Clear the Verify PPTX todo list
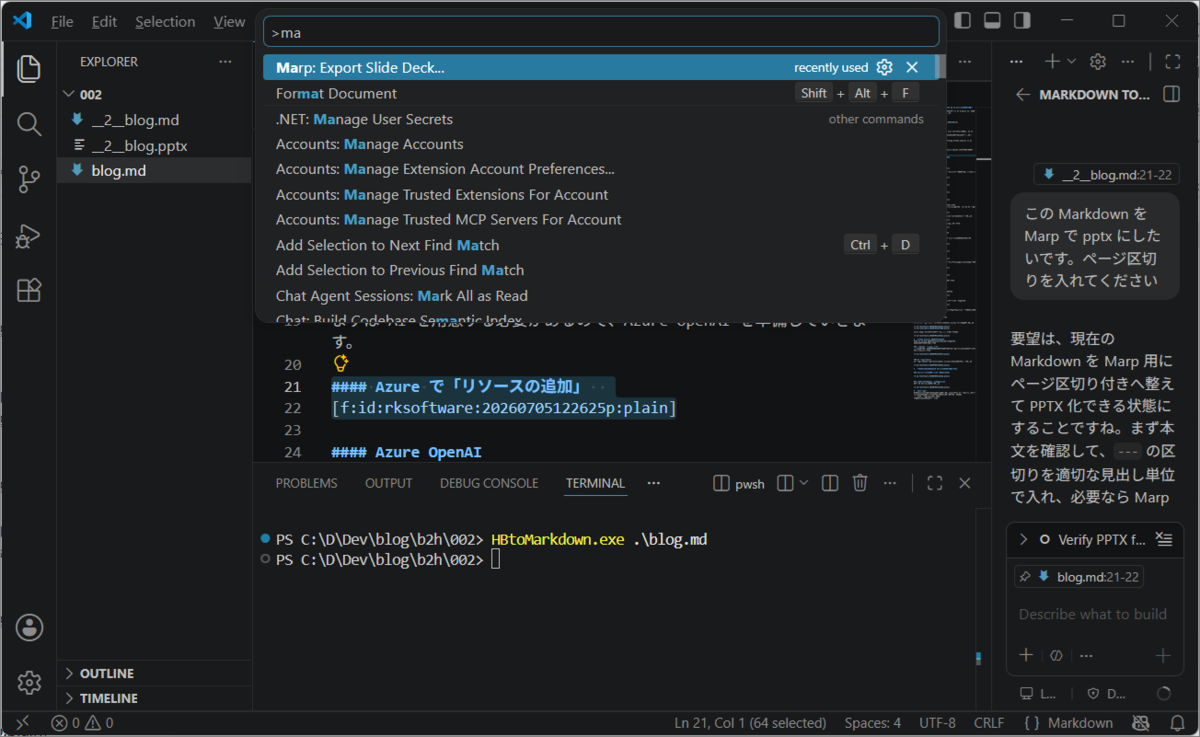The width and height of the screenshot is (1200, 737). point(1163,539)
